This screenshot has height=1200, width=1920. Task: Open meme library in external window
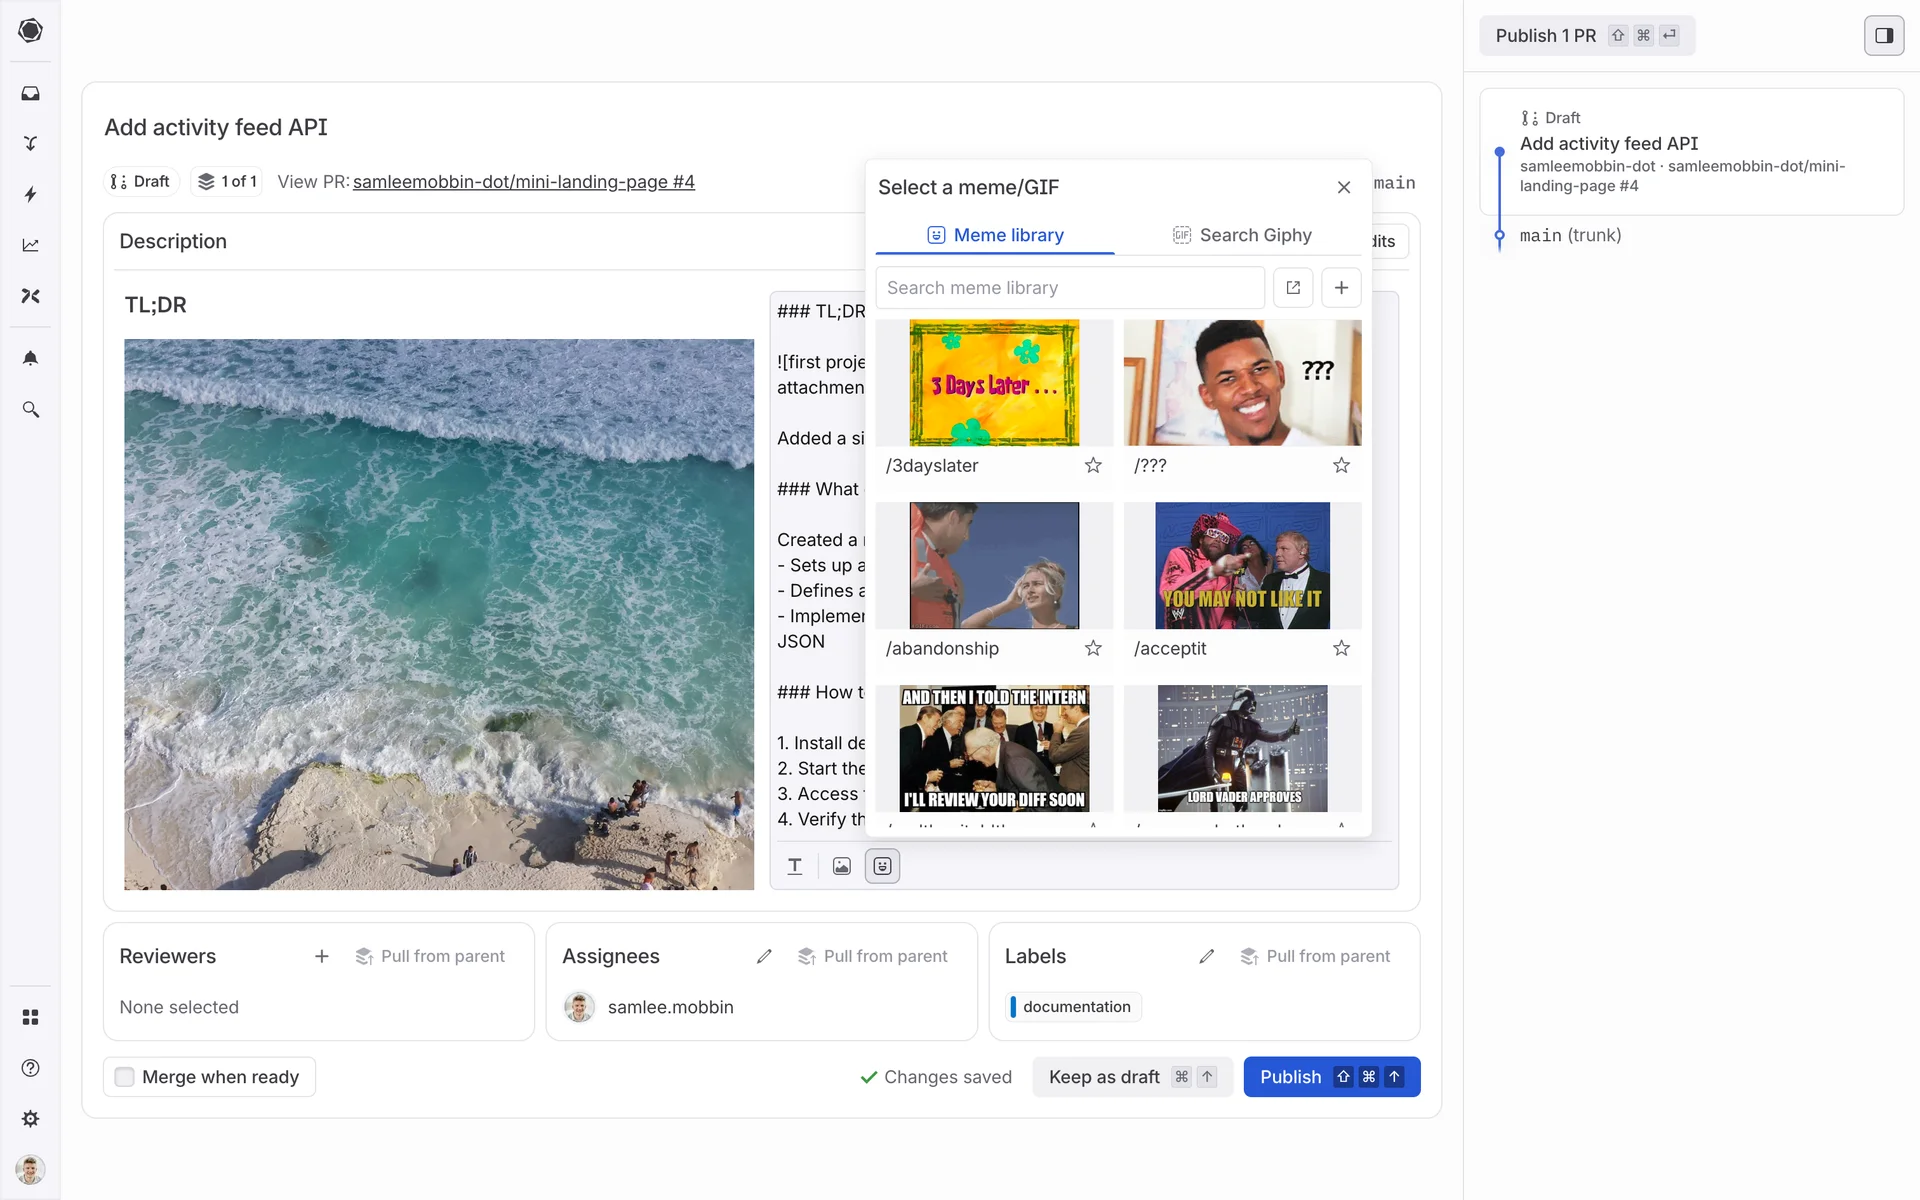1293,288
